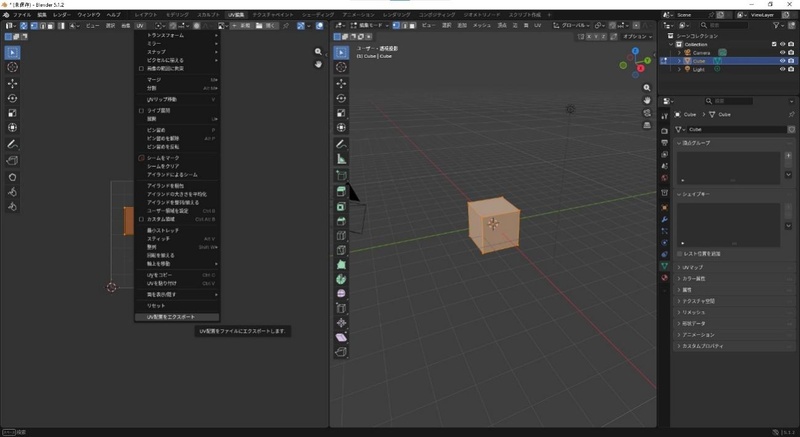Click リセット in UV menu
Screen dimensions: 800x437
tap(177, 305)
